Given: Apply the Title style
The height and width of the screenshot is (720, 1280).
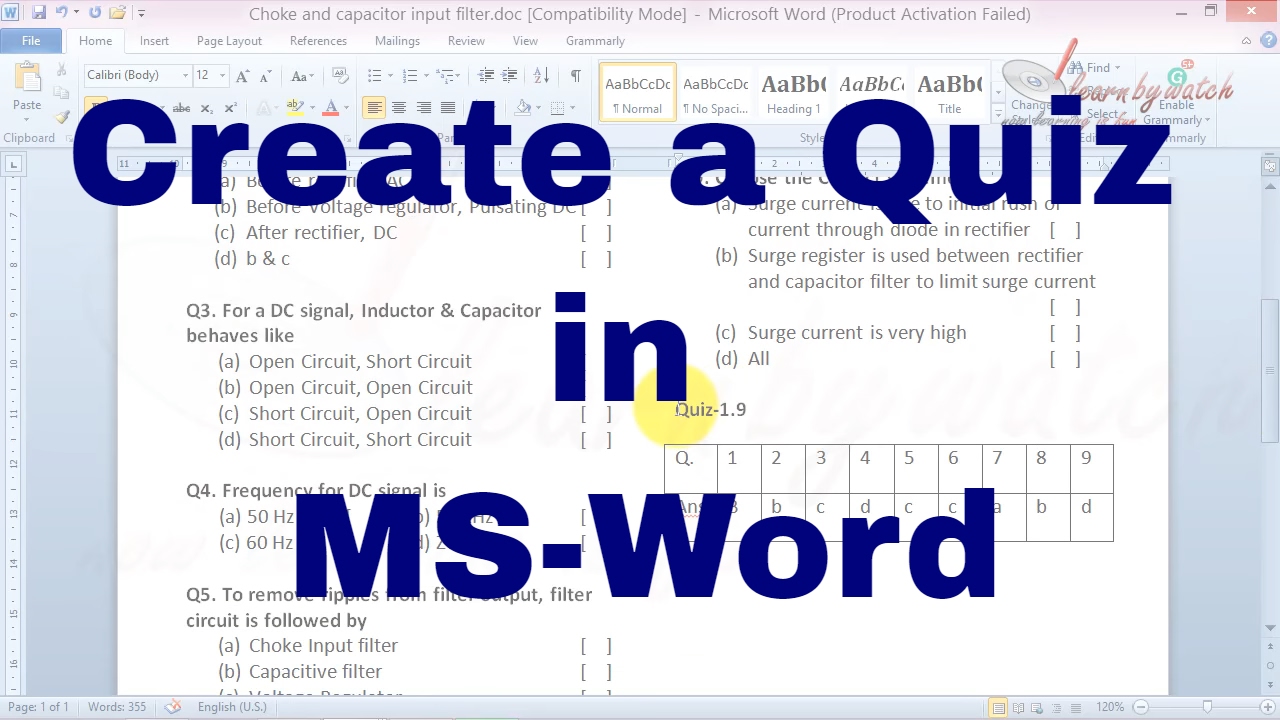Looking at the screenshot, I should (950, 93).
